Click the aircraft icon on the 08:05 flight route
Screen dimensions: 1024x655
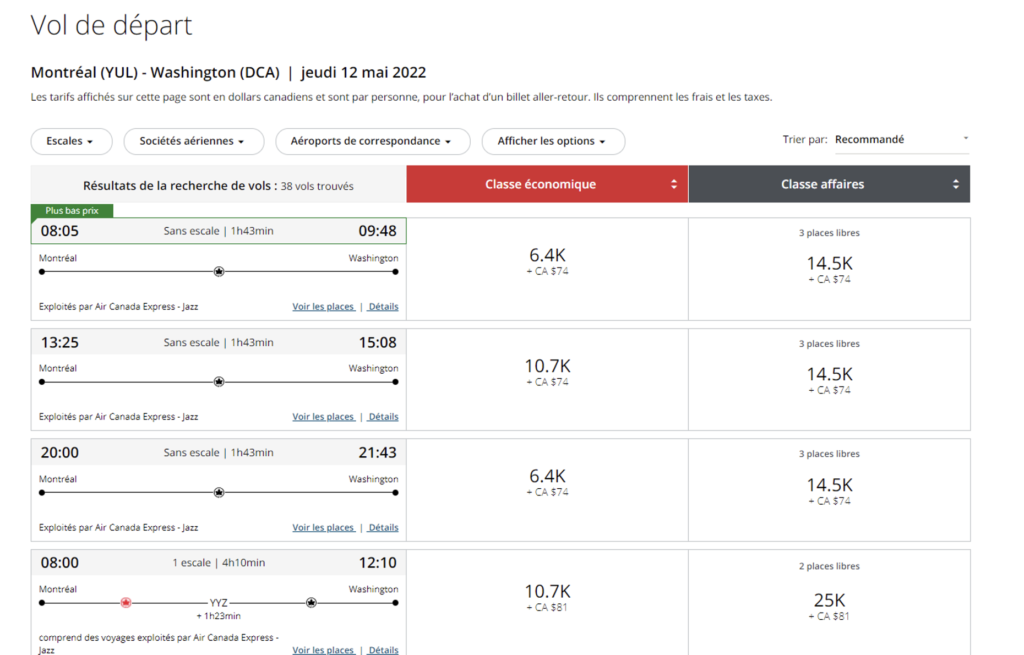coord(219,271)
